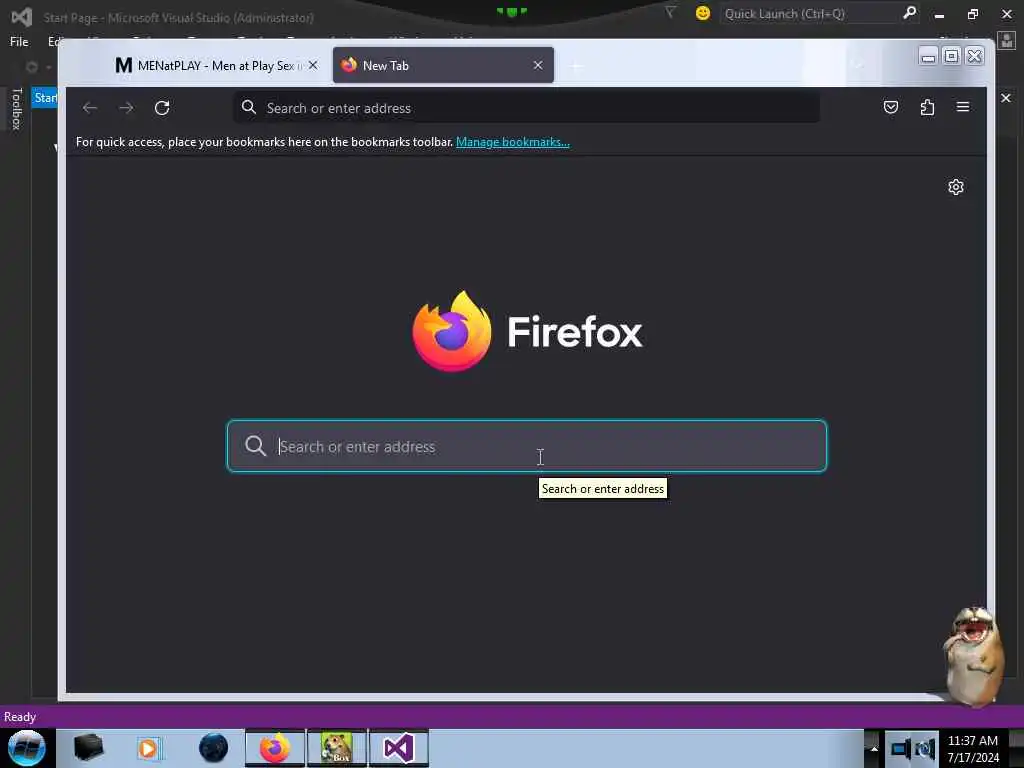Select the Visual Studio Start Page tab
Viewport: 1024px width, 768px height.
[x=44, y=98]
